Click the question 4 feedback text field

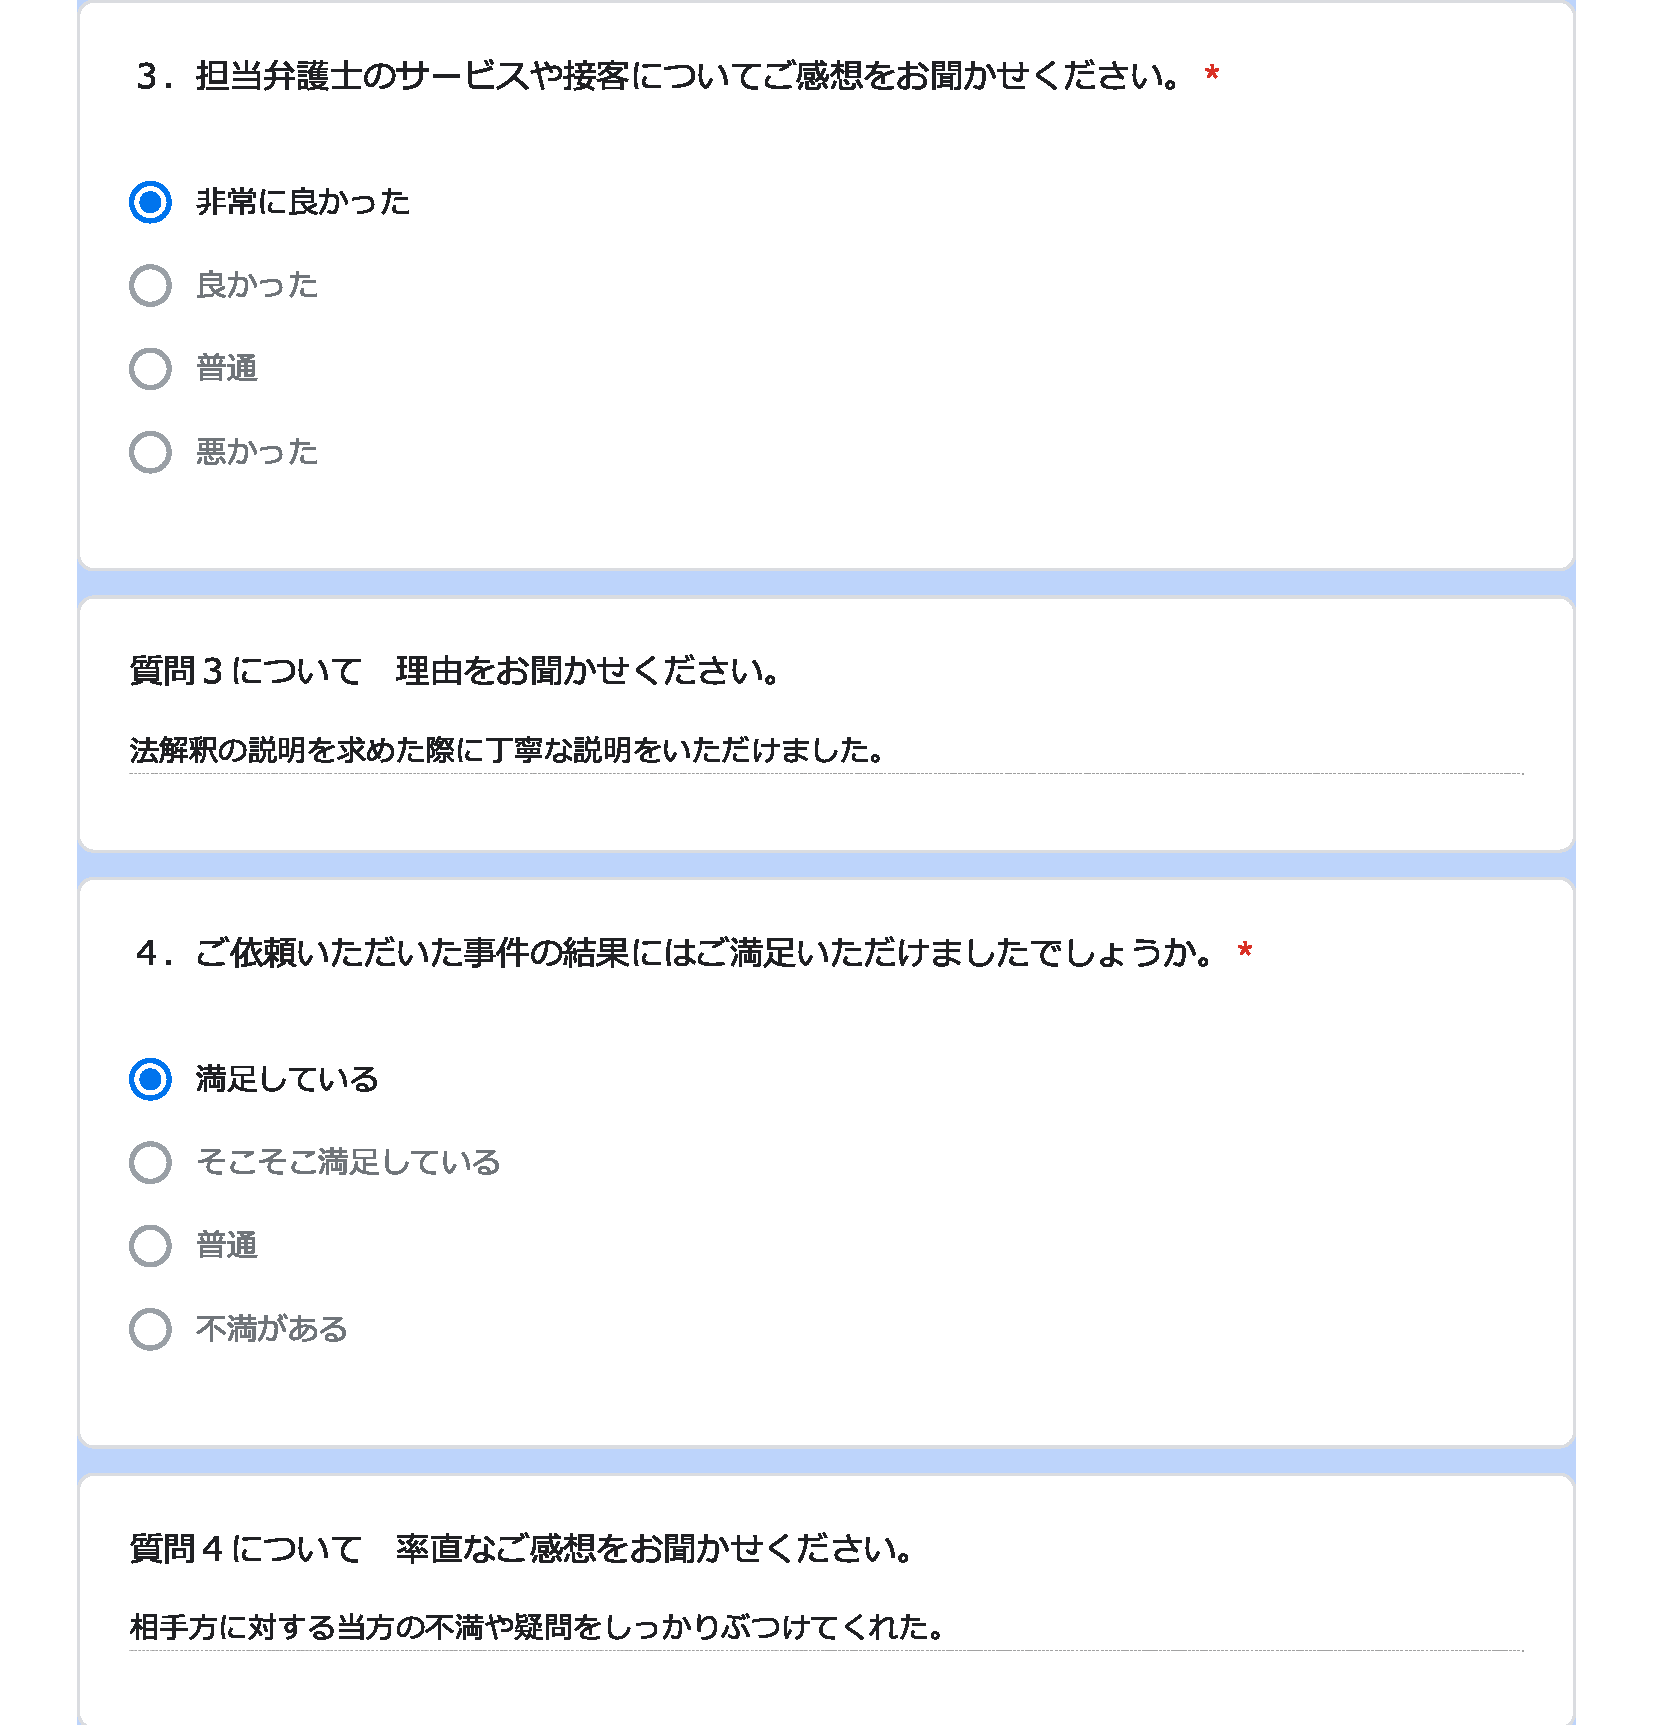click(826, 1628)
